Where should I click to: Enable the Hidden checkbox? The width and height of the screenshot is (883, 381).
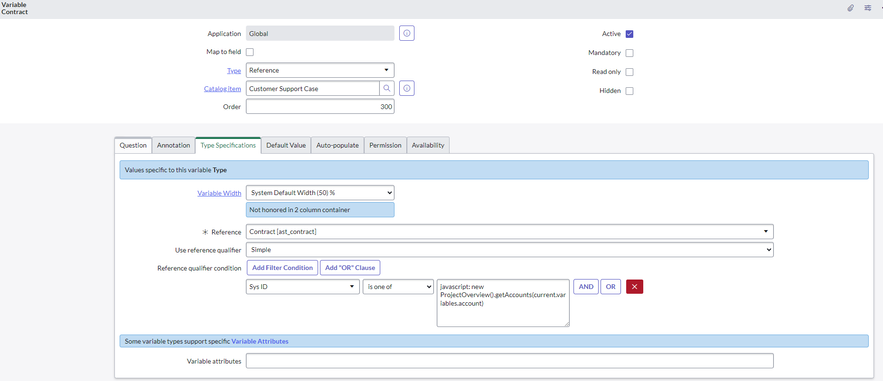[630, 91]
